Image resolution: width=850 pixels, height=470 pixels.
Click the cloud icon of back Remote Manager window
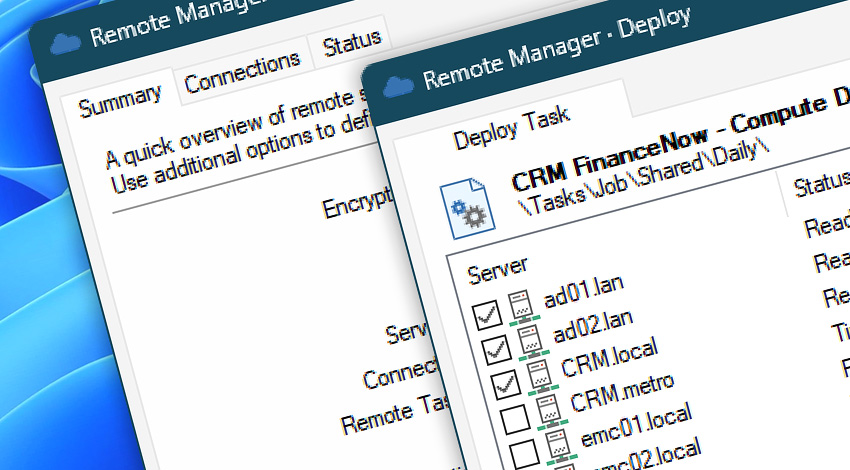pos(66,44)
